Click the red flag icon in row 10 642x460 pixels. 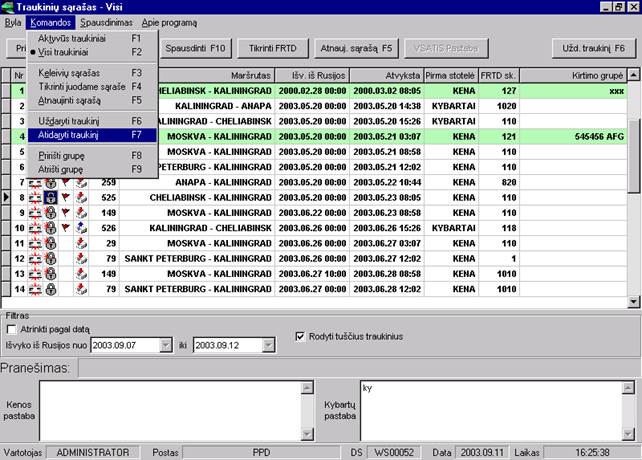click(66, 228)
